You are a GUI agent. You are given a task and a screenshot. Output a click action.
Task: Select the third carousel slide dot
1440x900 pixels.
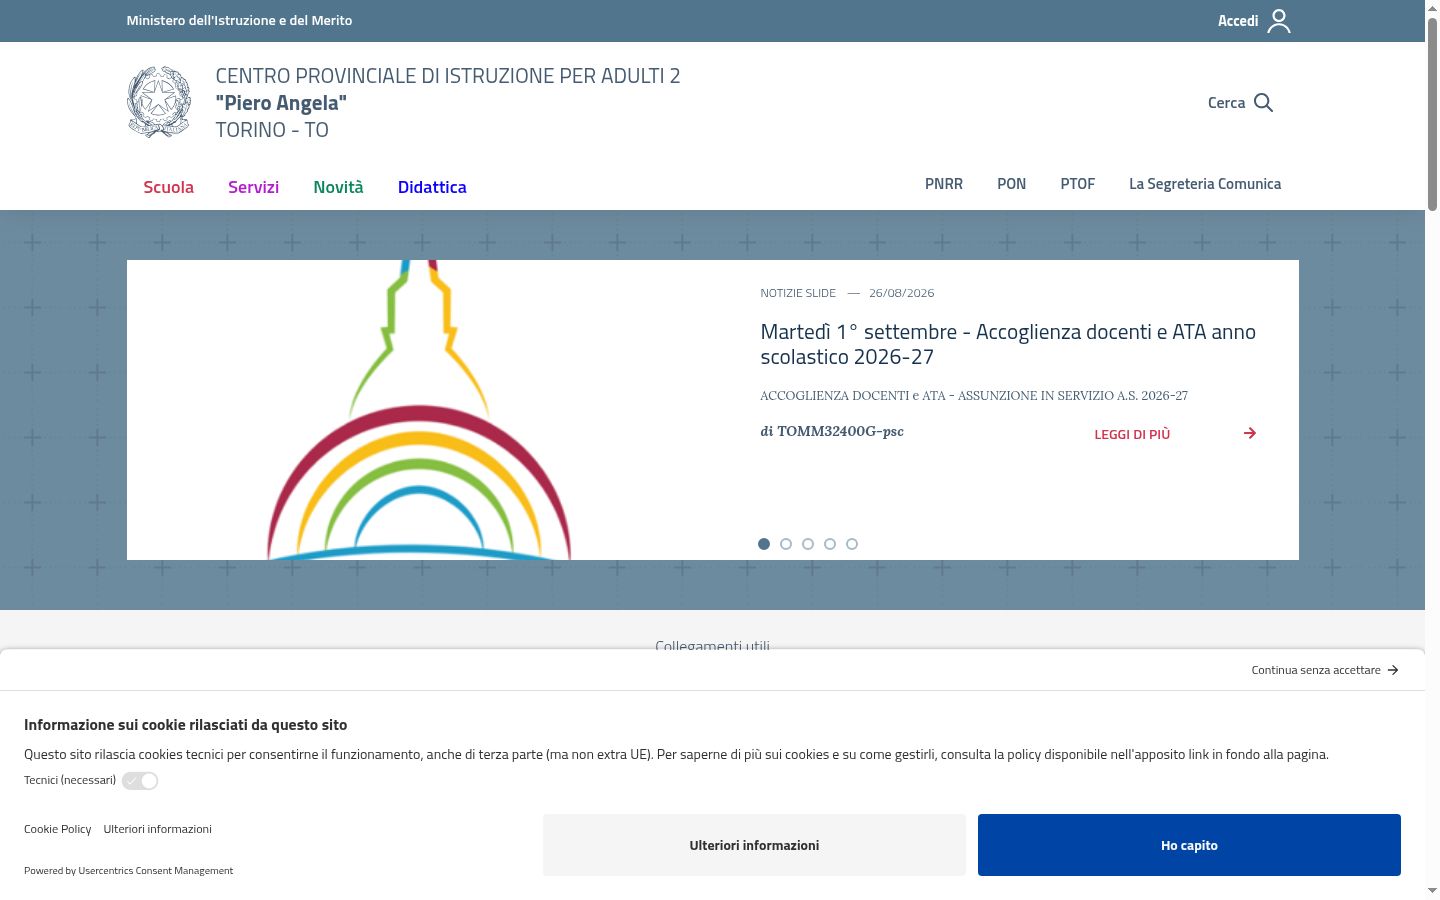coord(808,544)
